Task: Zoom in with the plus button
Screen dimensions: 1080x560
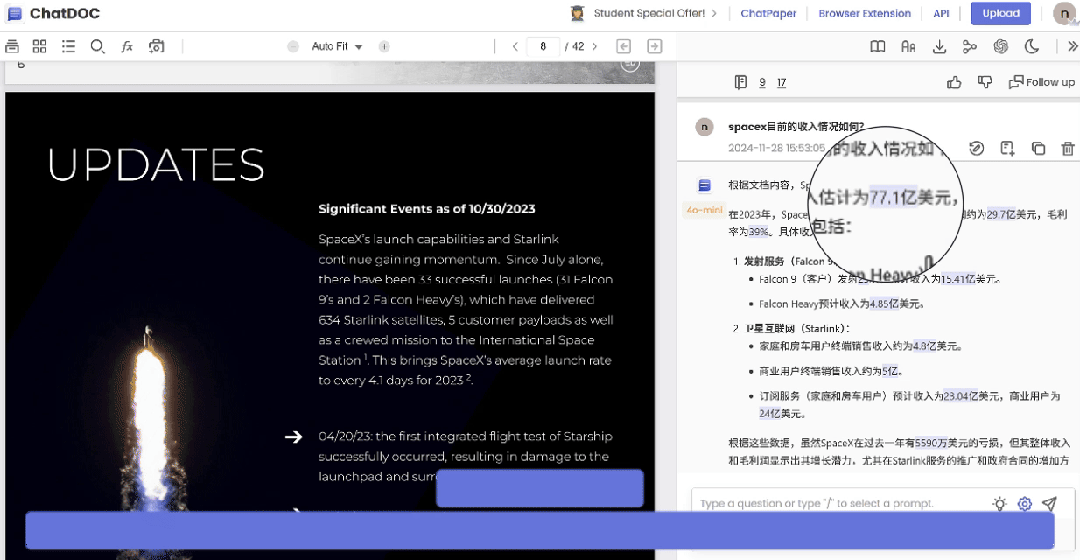Action: [x=384, y=46]
